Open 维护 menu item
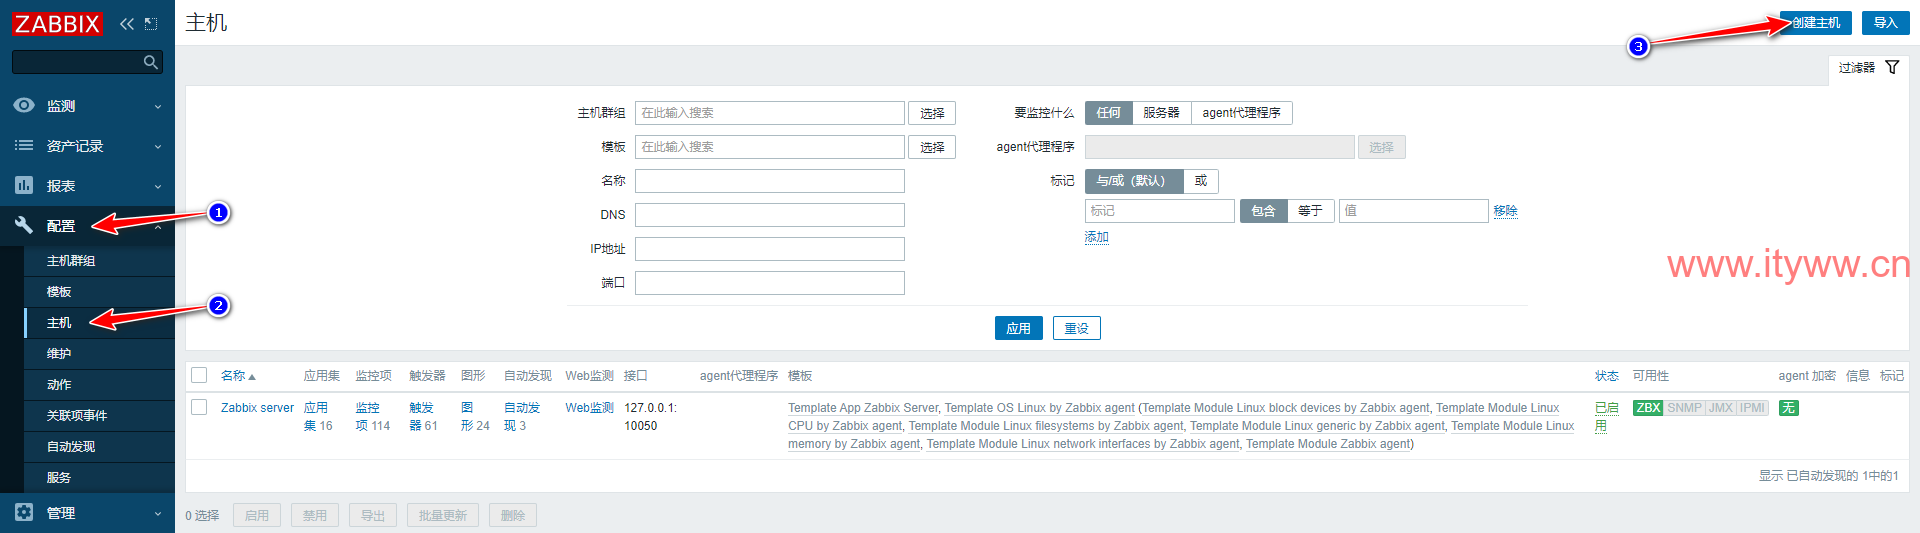 point(99,353)
